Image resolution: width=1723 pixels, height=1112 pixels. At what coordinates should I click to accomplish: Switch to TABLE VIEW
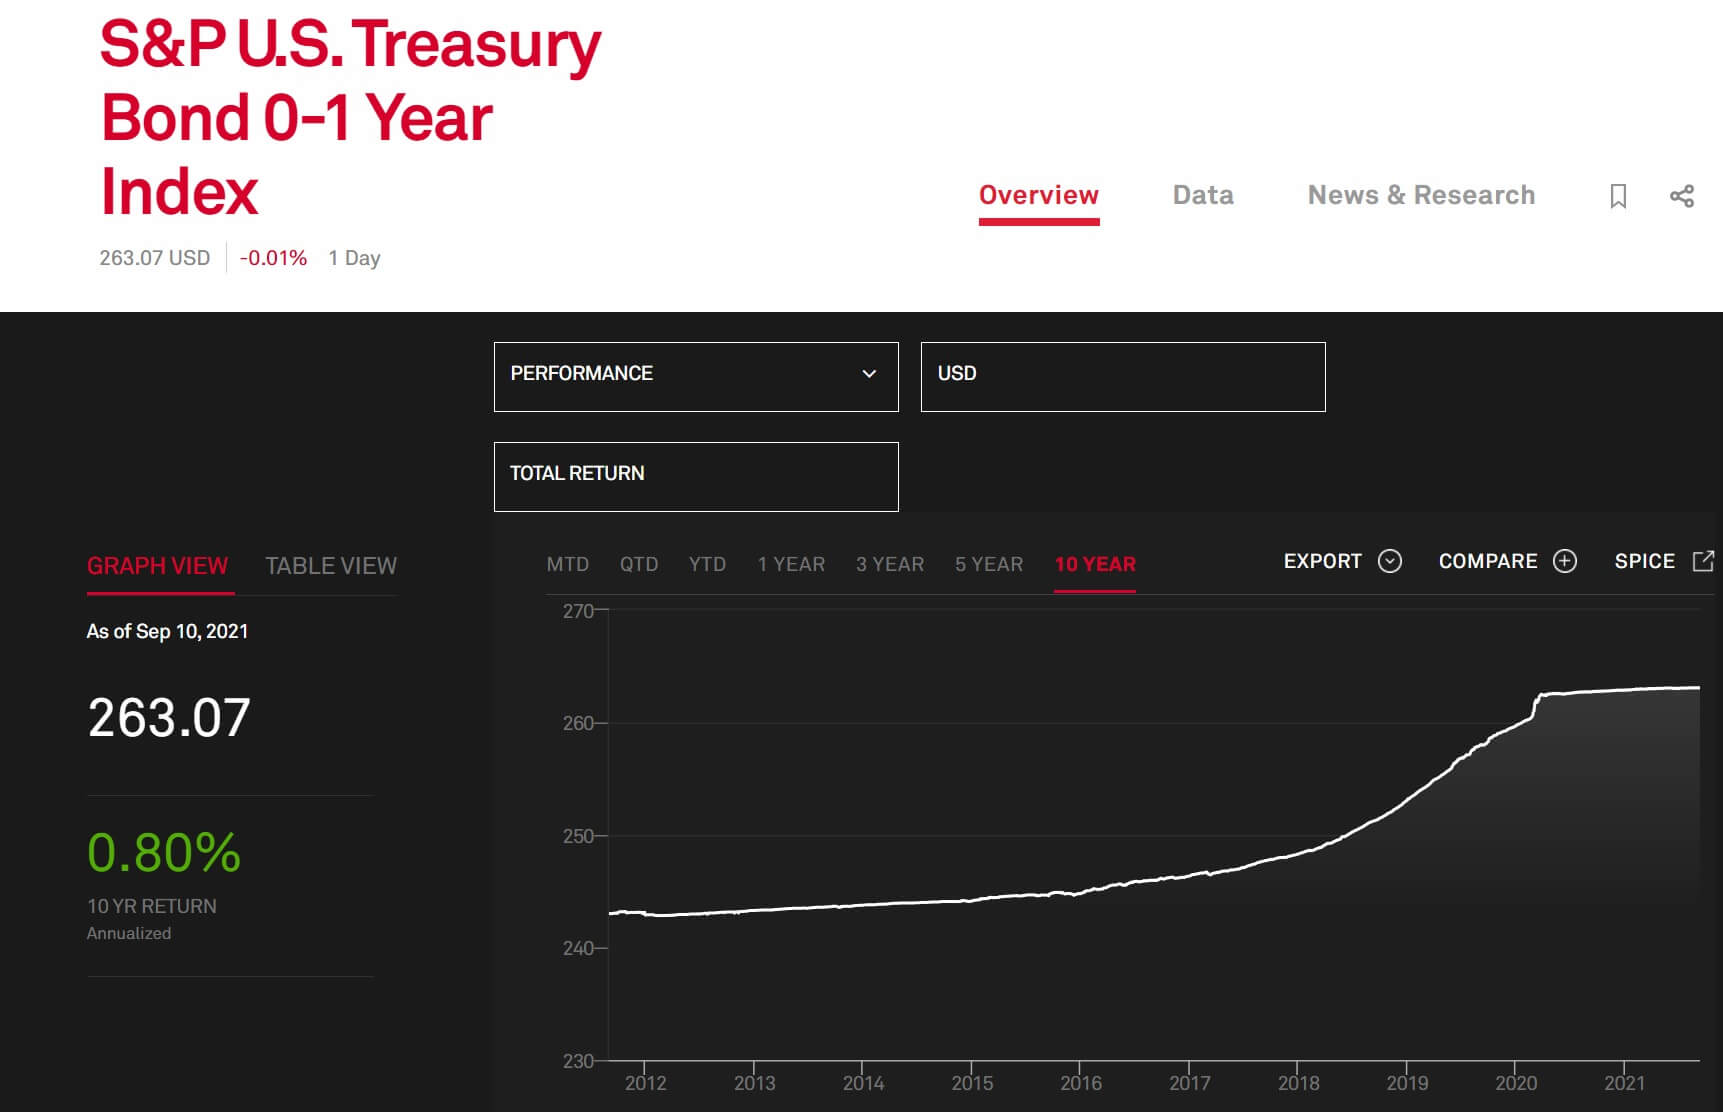pyautogui.click(x=331, y=566)
